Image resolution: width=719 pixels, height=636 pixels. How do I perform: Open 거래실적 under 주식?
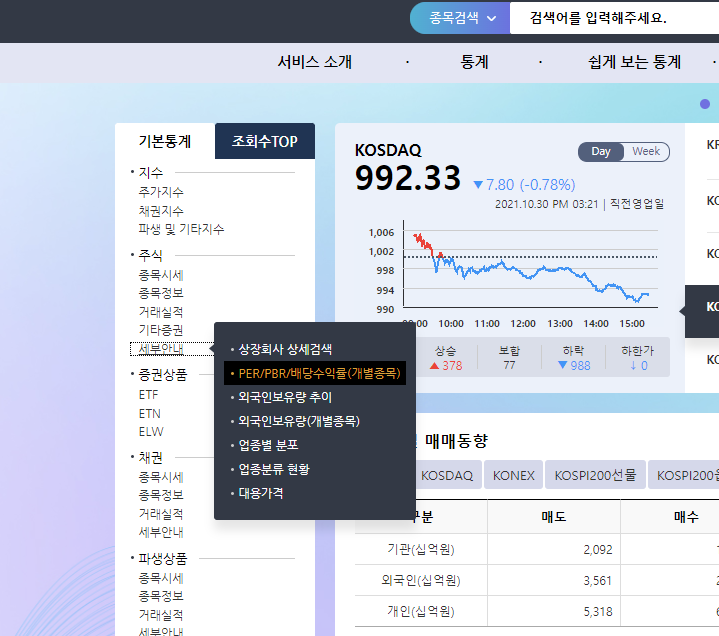coord(161,312)
